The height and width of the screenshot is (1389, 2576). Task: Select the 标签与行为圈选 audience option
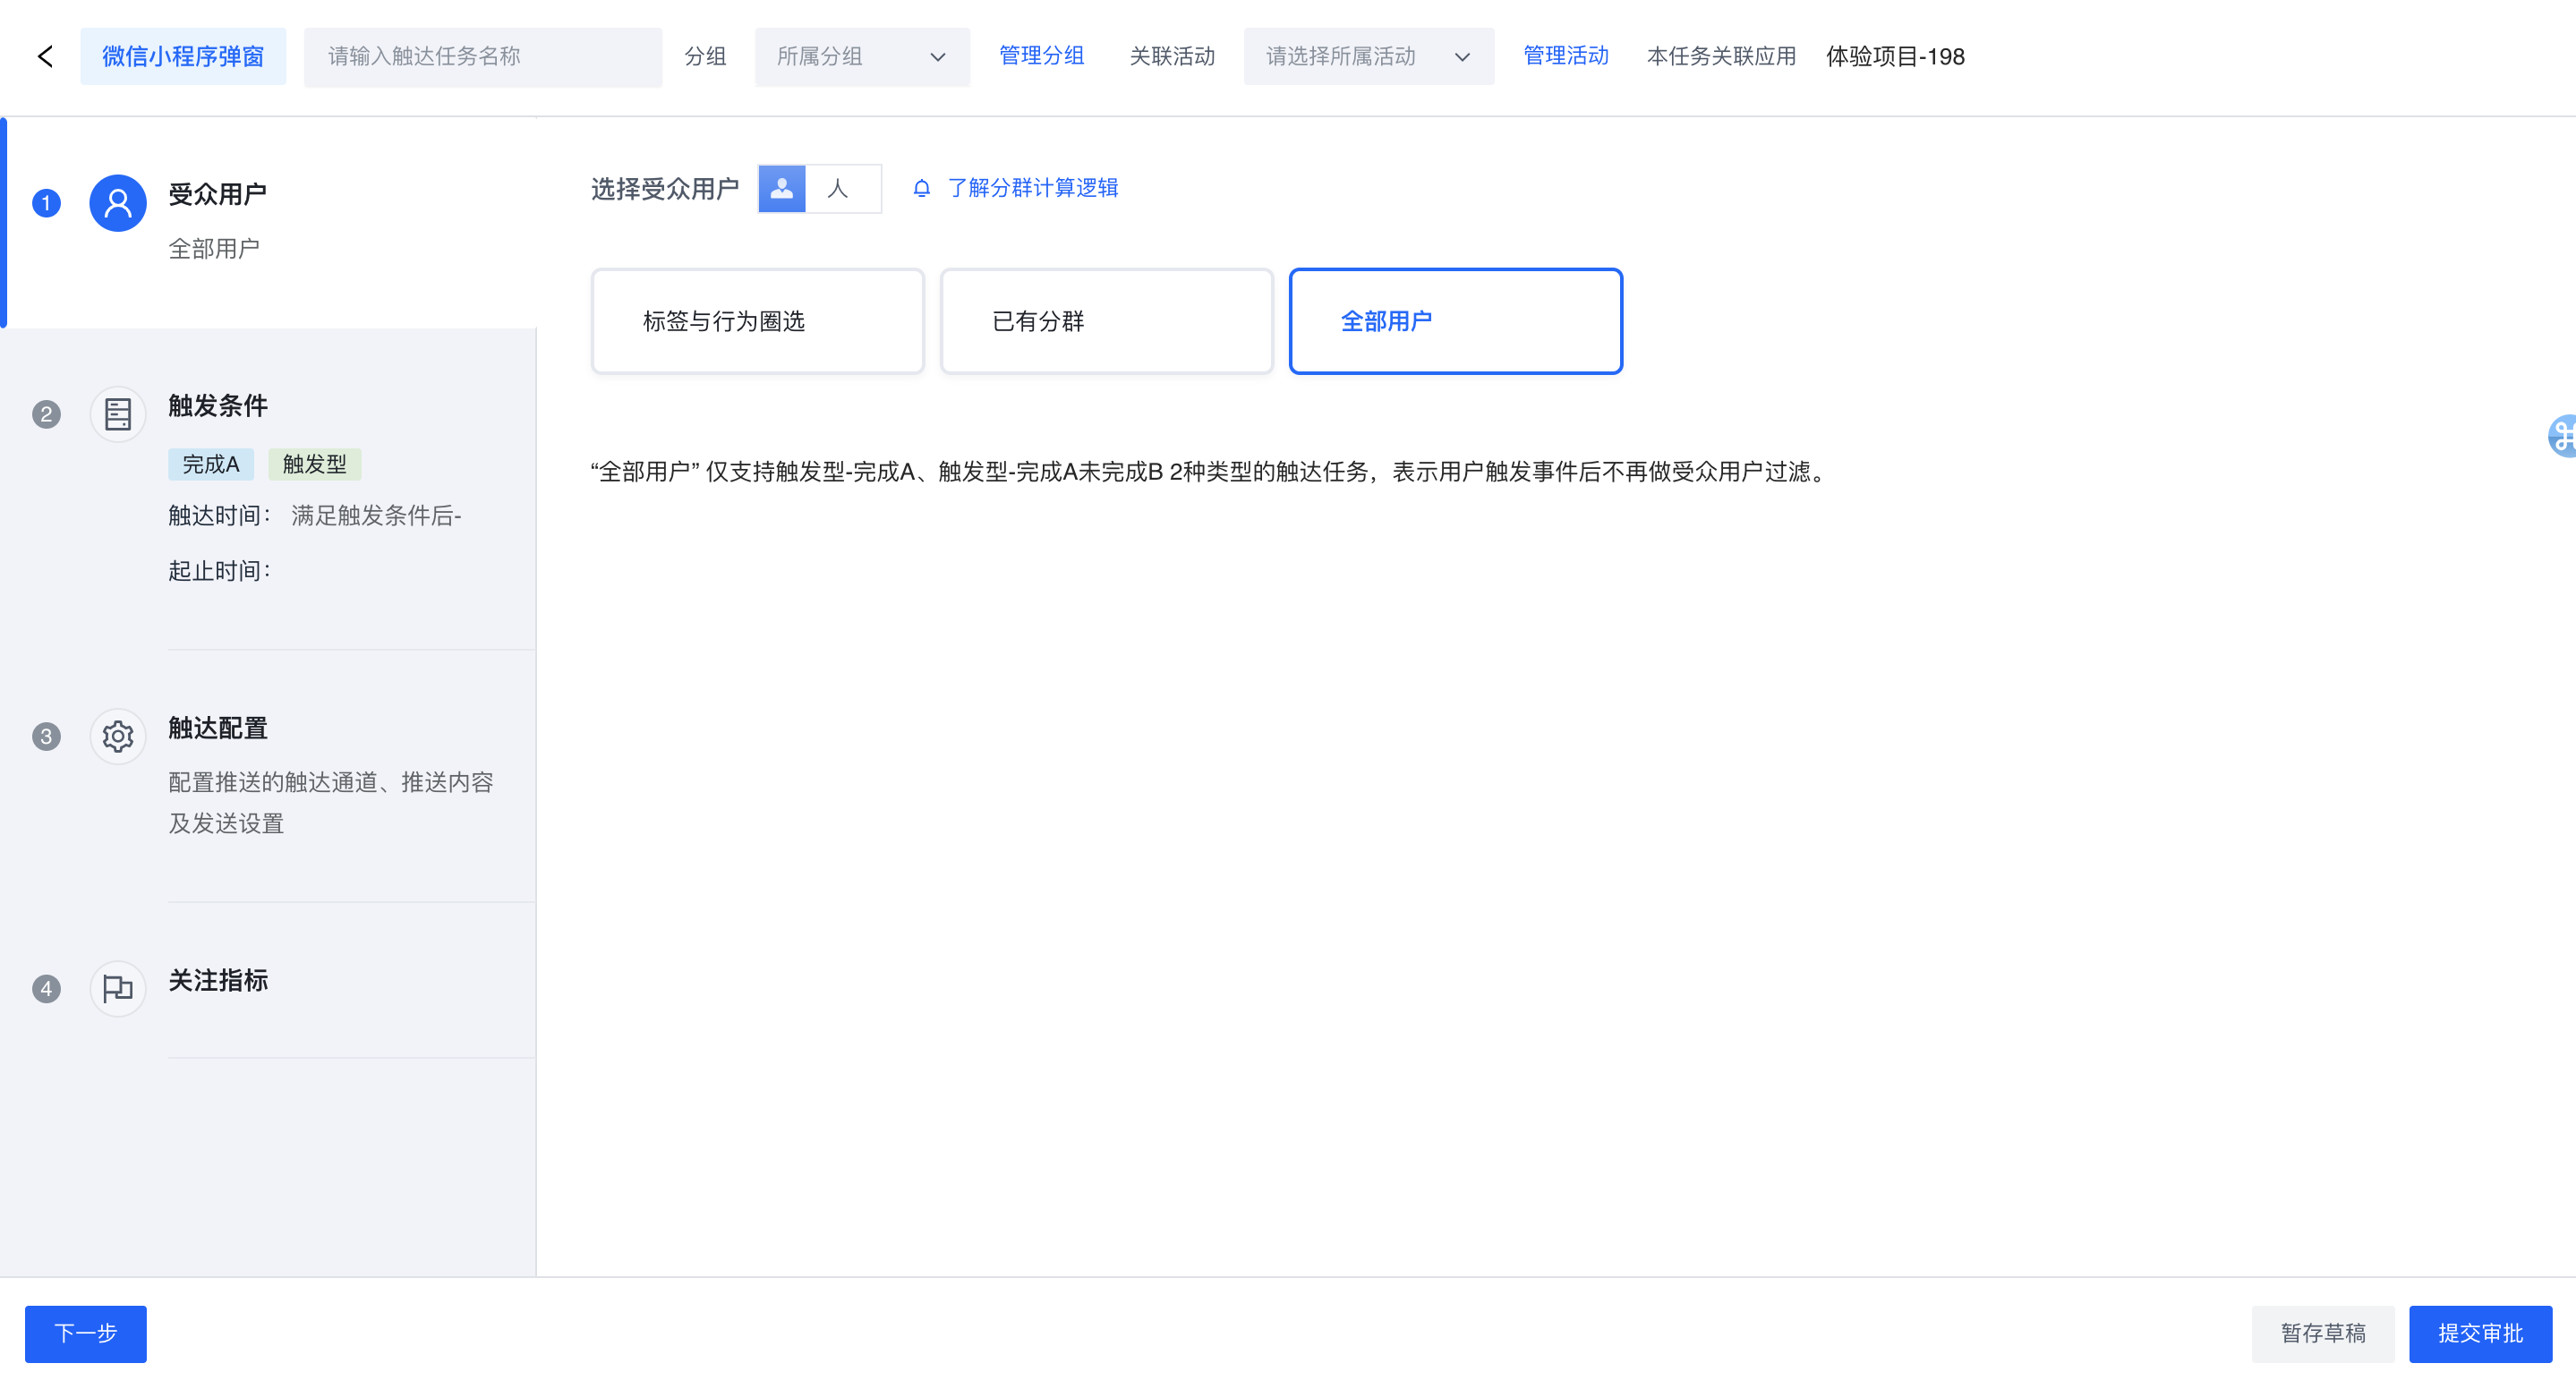757,321
